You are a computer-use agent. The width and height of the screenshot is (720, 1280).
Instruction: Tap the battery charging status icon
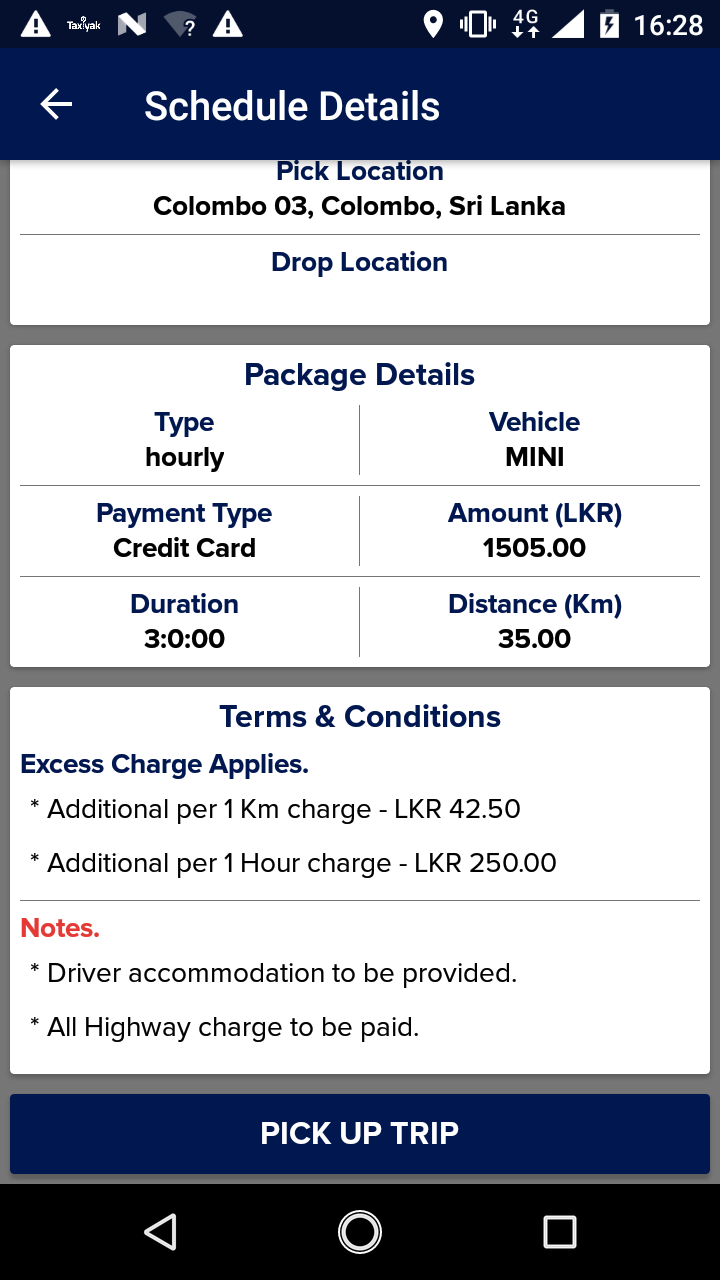pyautogui.click(x=609, y=24)
